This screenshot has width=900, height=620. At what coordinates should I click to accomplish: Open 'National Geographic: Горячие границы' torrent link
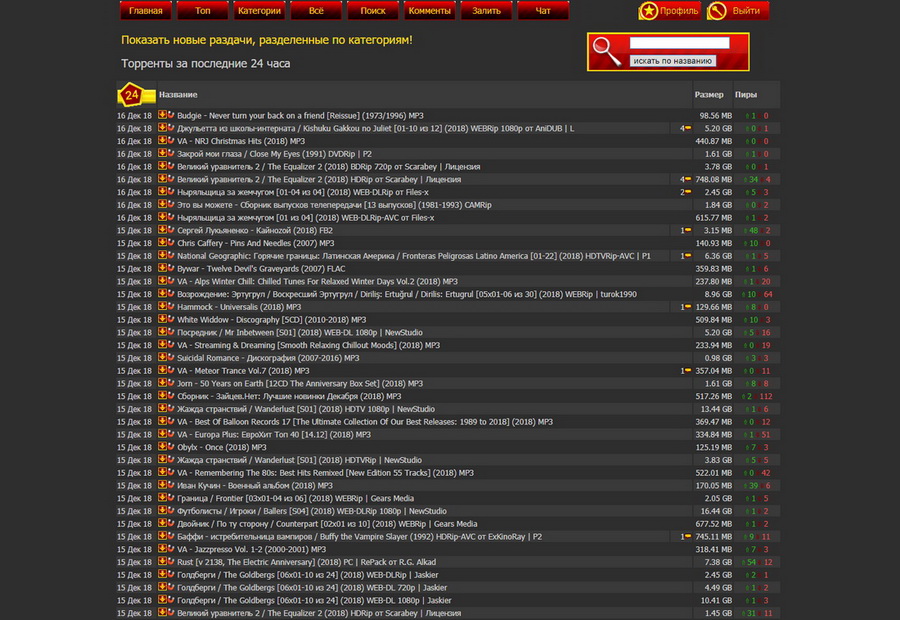click(x=414, y=256)
